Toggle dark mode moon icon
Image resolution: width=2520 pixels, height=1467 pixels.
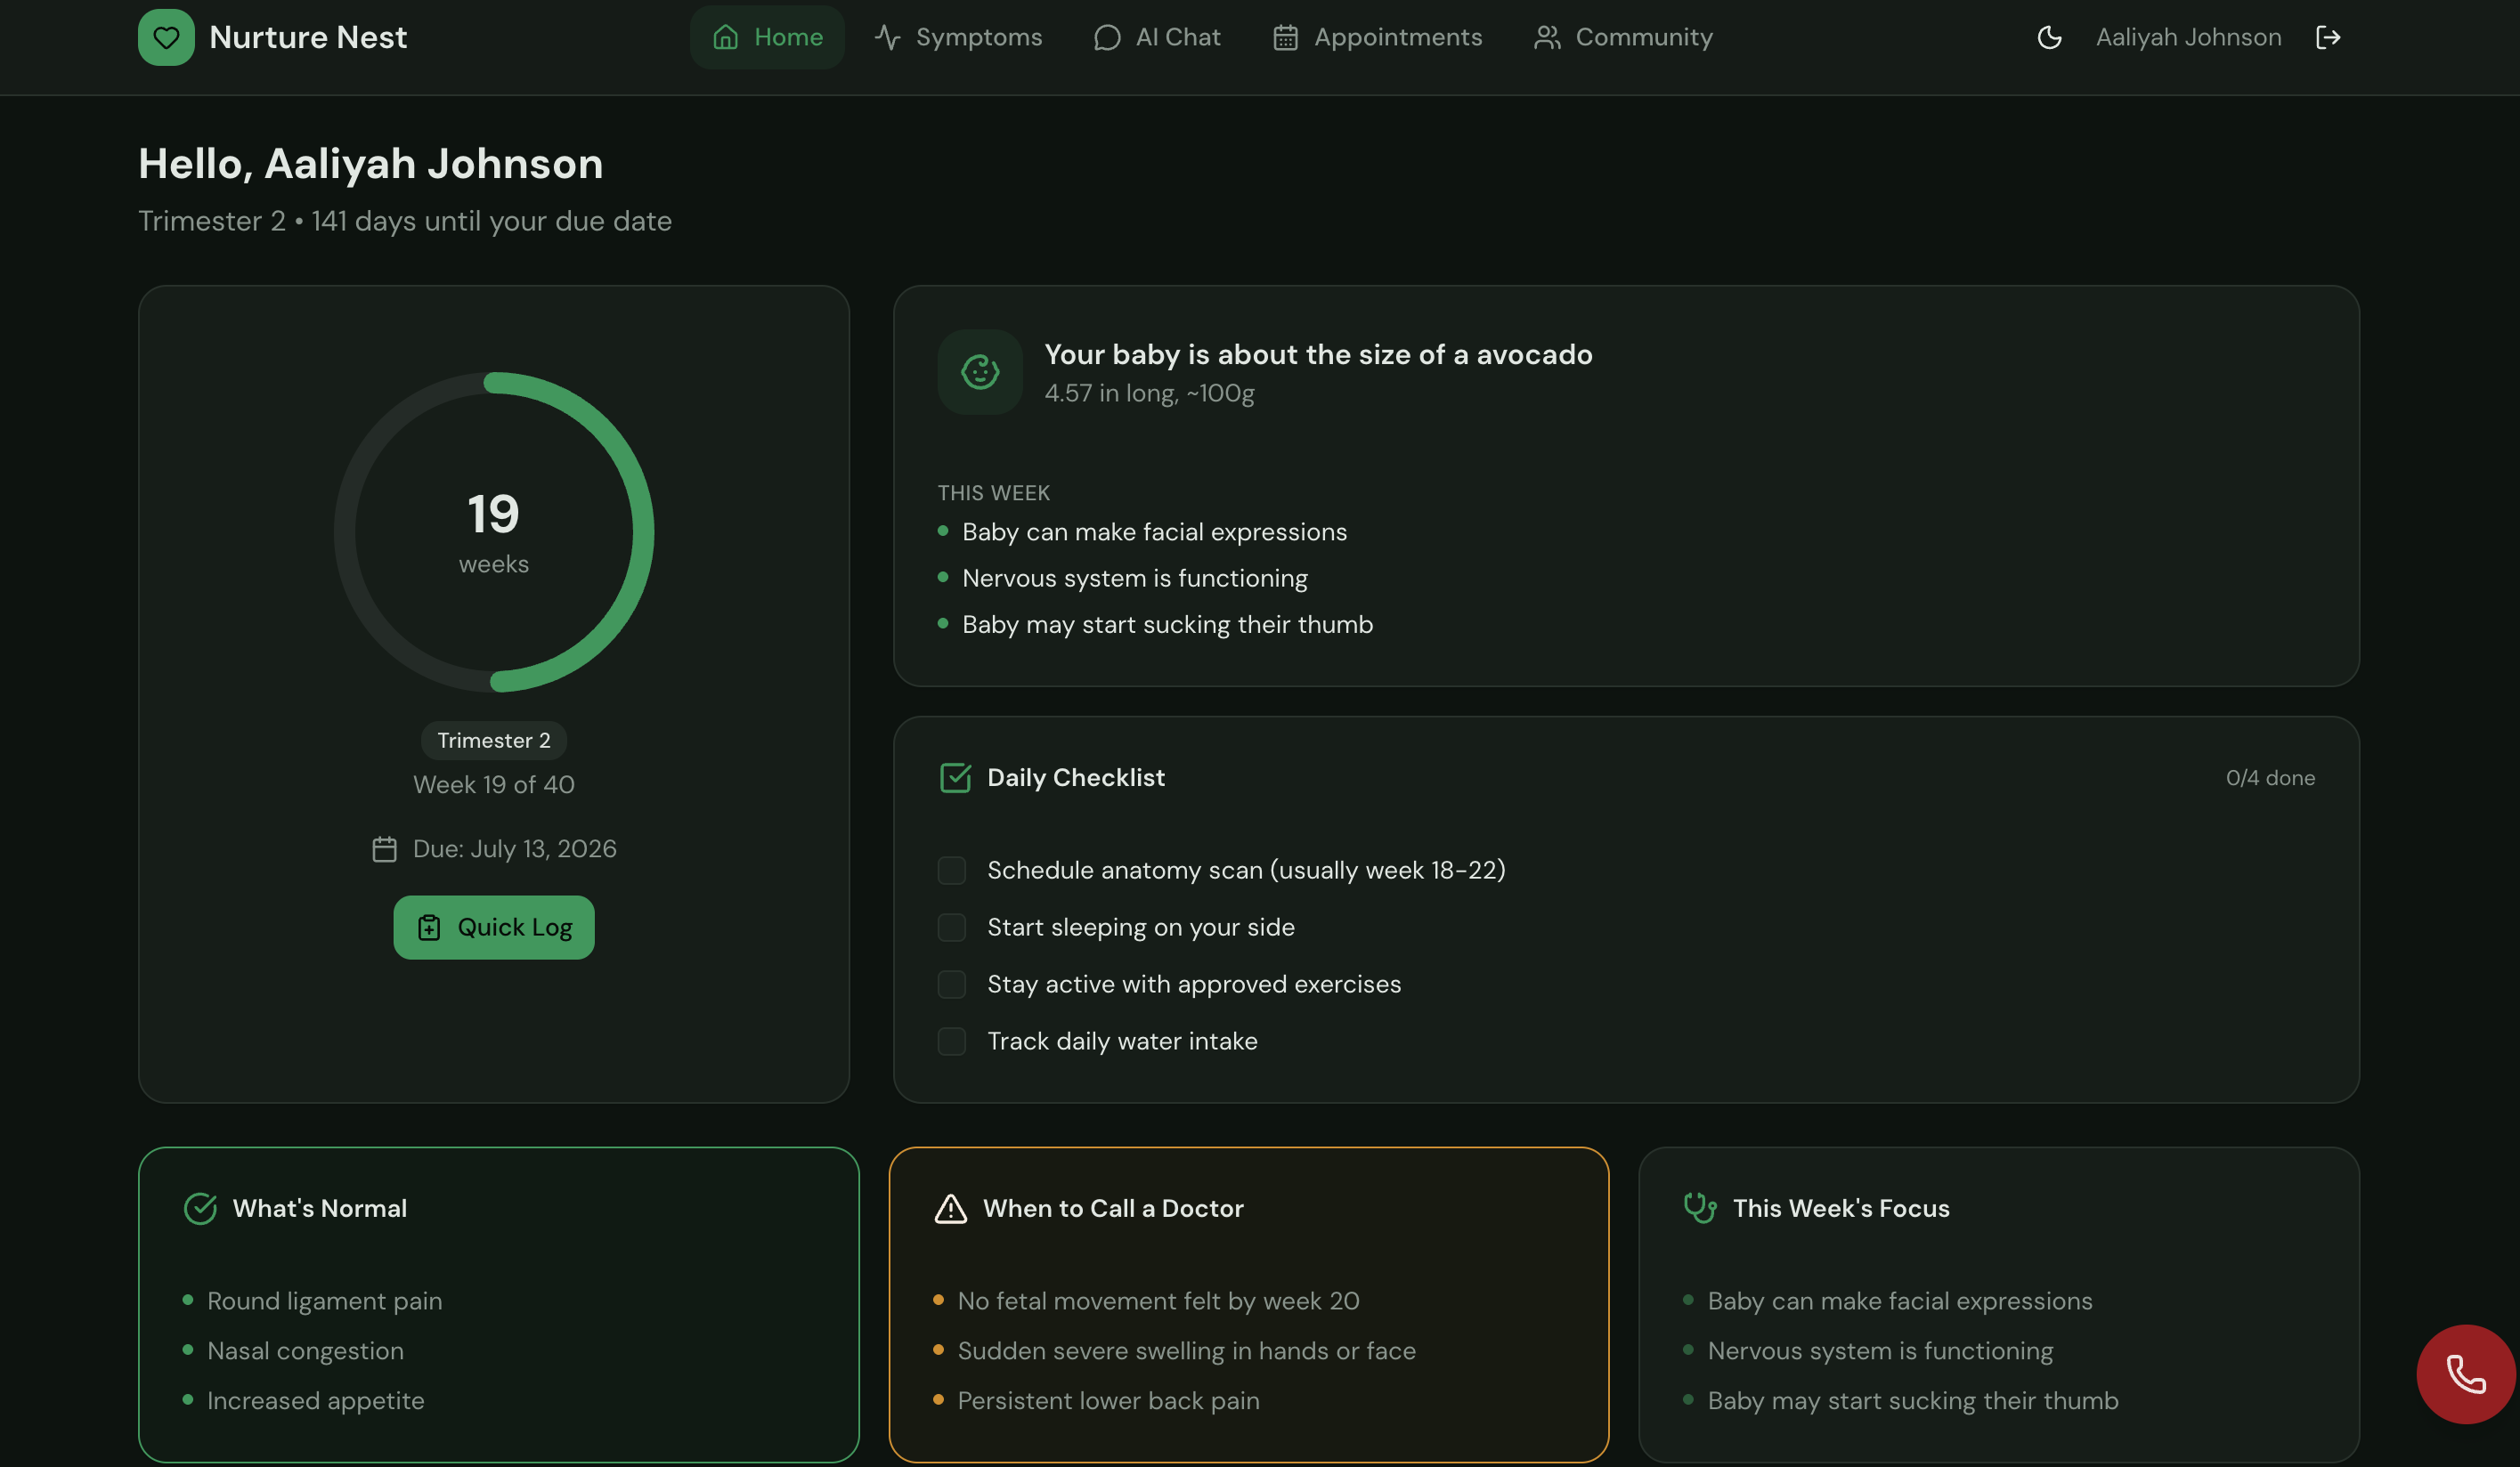tap(2049, 37)
